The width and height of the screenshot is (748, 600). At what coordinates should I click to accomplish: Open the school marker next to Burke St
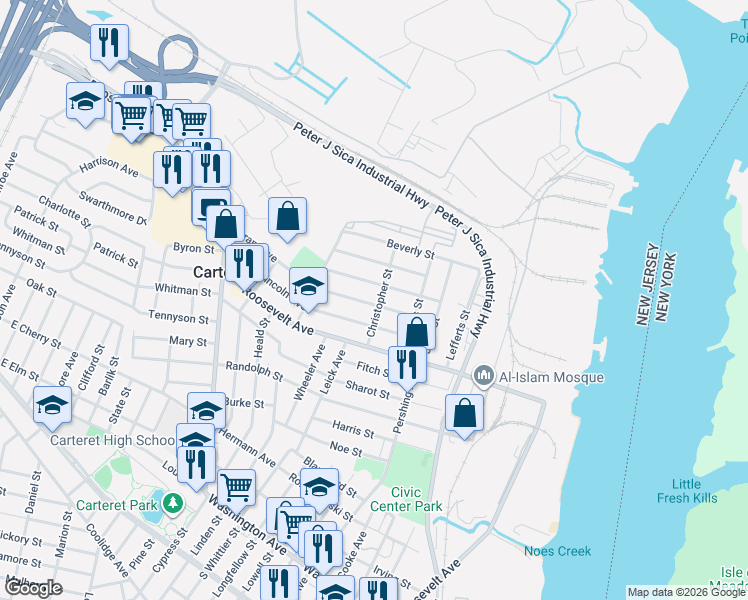tap(206, 410)
